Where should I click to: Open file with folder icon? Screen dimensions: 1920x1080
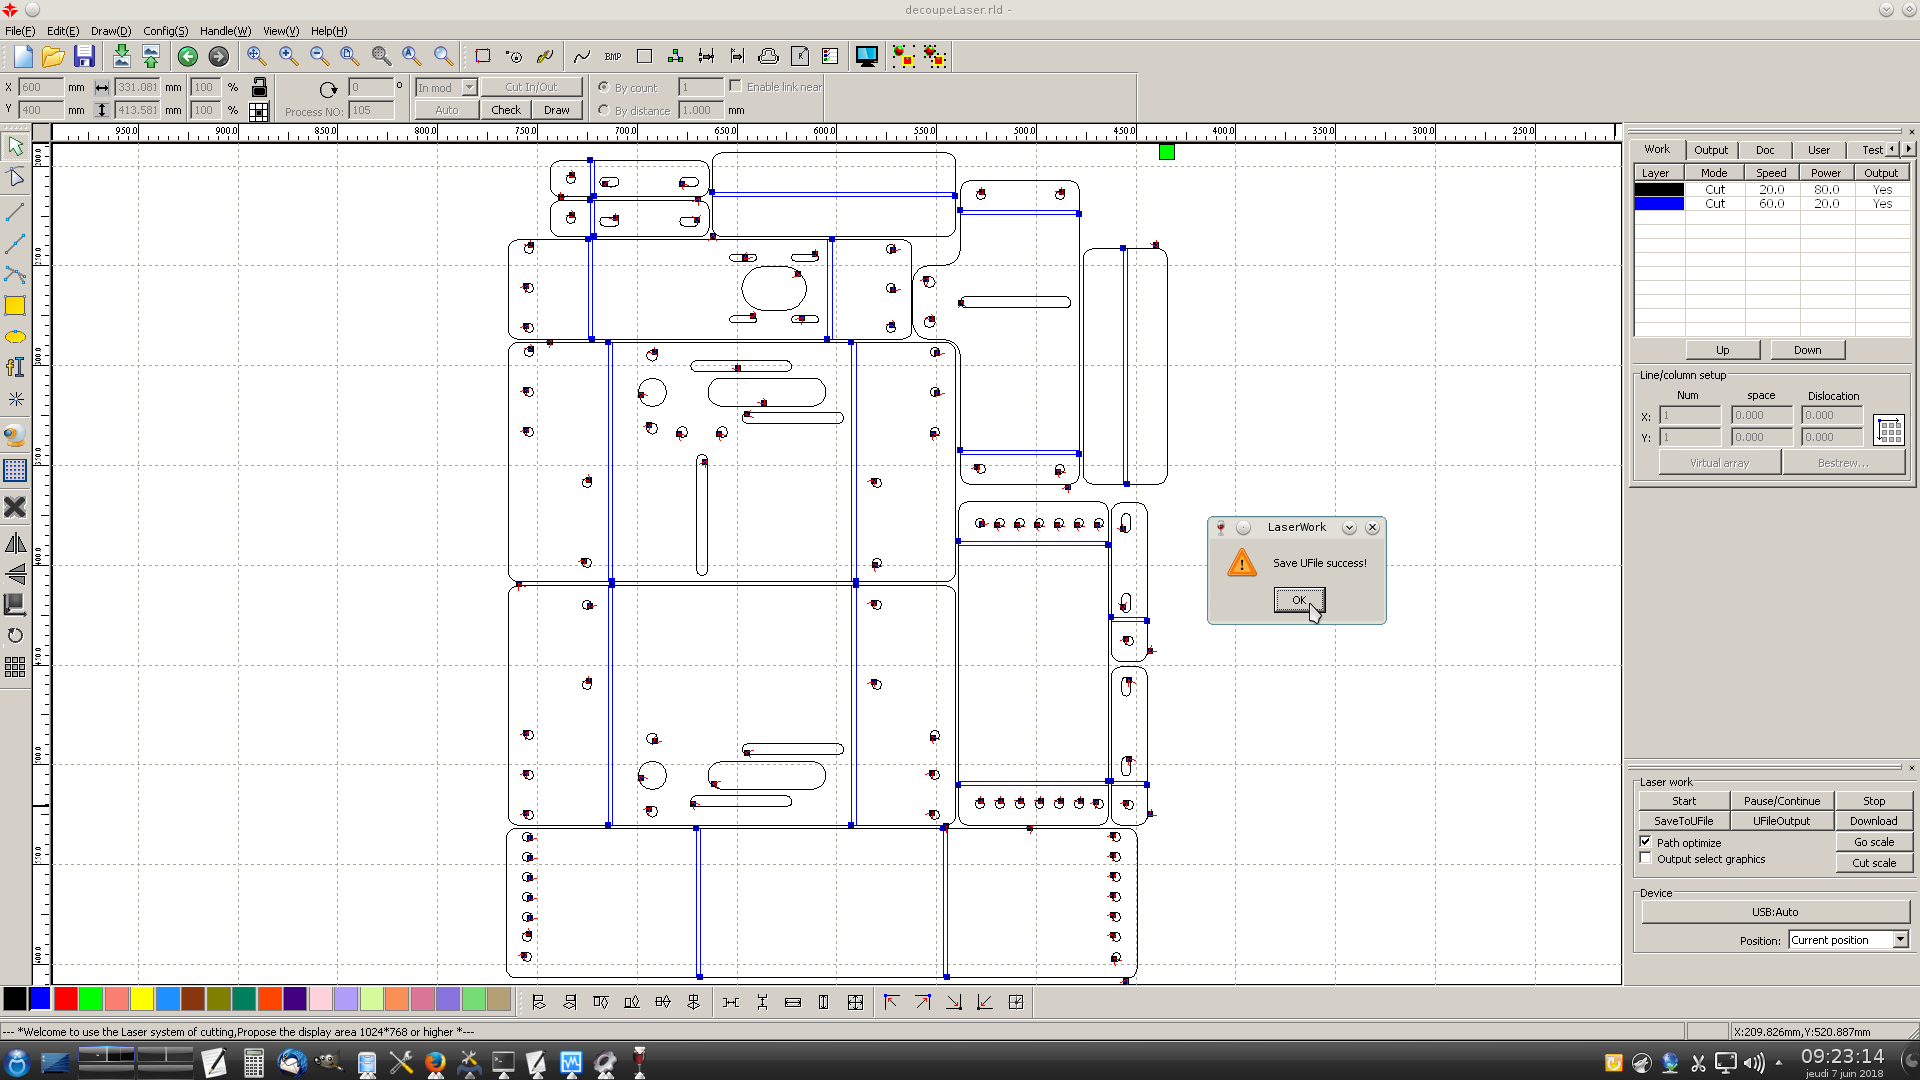pos(53,57)
